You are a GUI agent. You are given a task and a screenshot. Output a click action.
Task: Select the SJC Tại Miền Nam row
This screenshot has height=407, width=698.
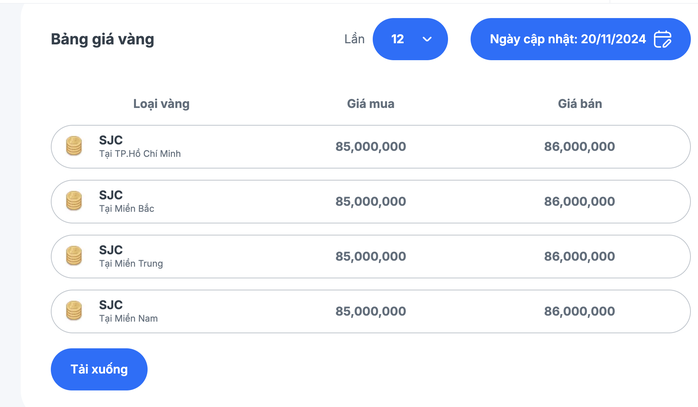[x=371, y=311]
